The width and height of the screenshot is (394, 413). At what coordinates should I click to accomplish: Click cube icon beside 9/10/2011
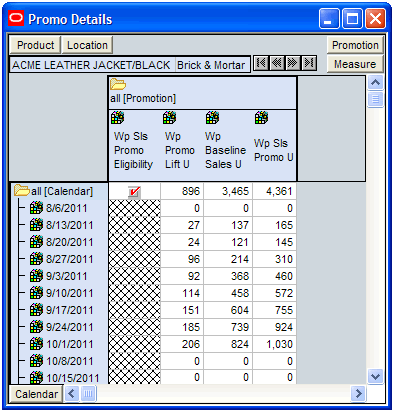[x=36, y=293]
